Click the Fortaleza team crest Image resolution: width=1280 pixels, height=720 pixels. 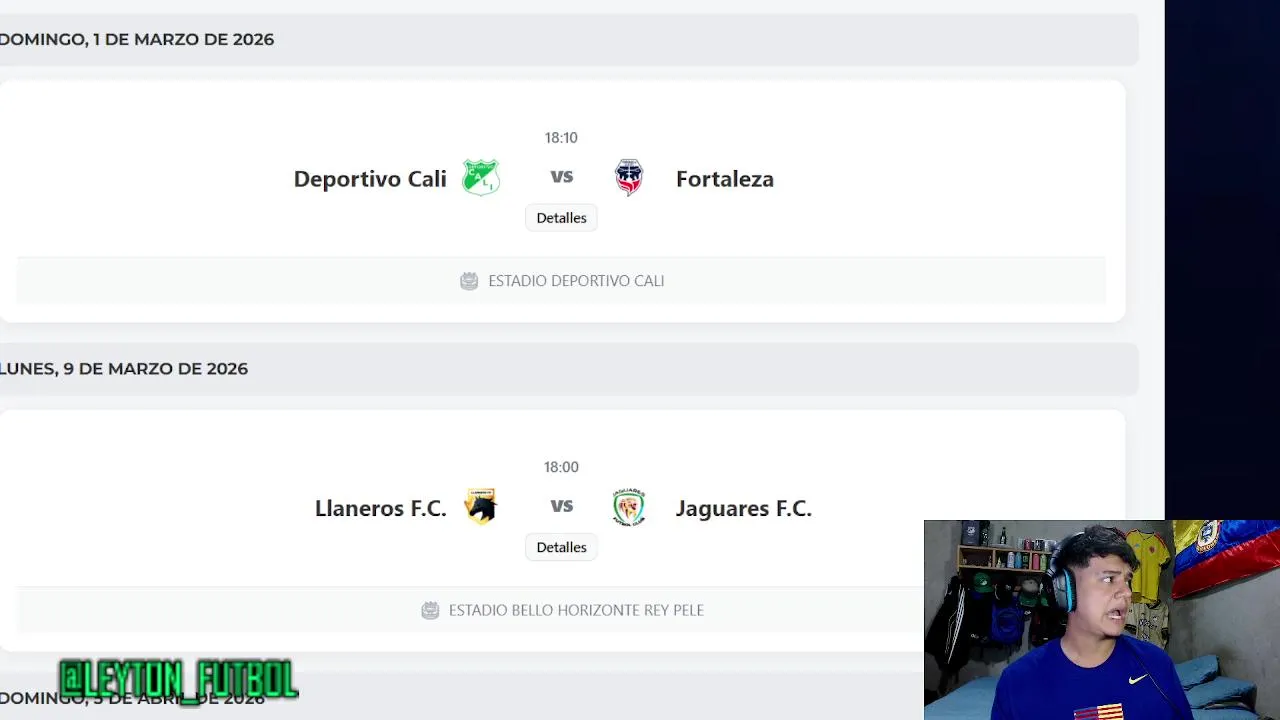[629, 178]
